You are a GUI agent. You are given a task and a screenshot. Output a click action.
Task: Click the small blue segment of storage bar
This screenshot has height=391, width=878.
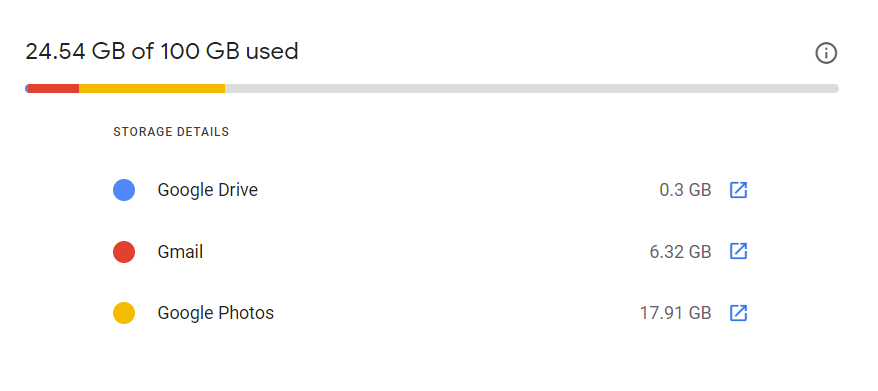26,89
